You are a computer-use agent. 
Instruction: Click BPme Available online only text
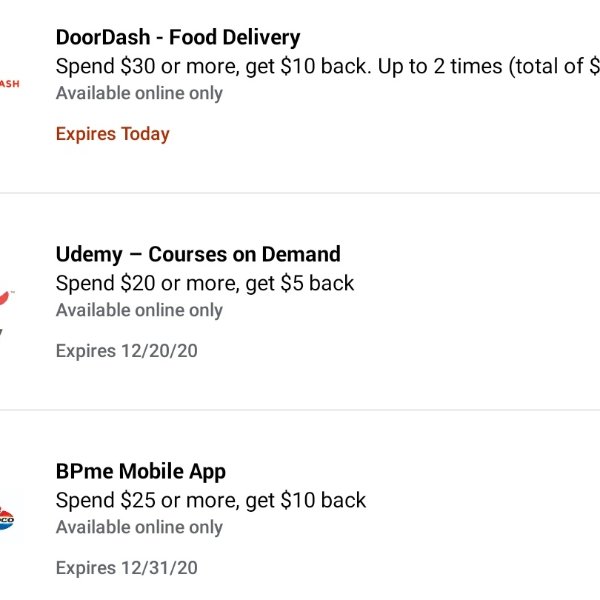click(x=139, y=527)
